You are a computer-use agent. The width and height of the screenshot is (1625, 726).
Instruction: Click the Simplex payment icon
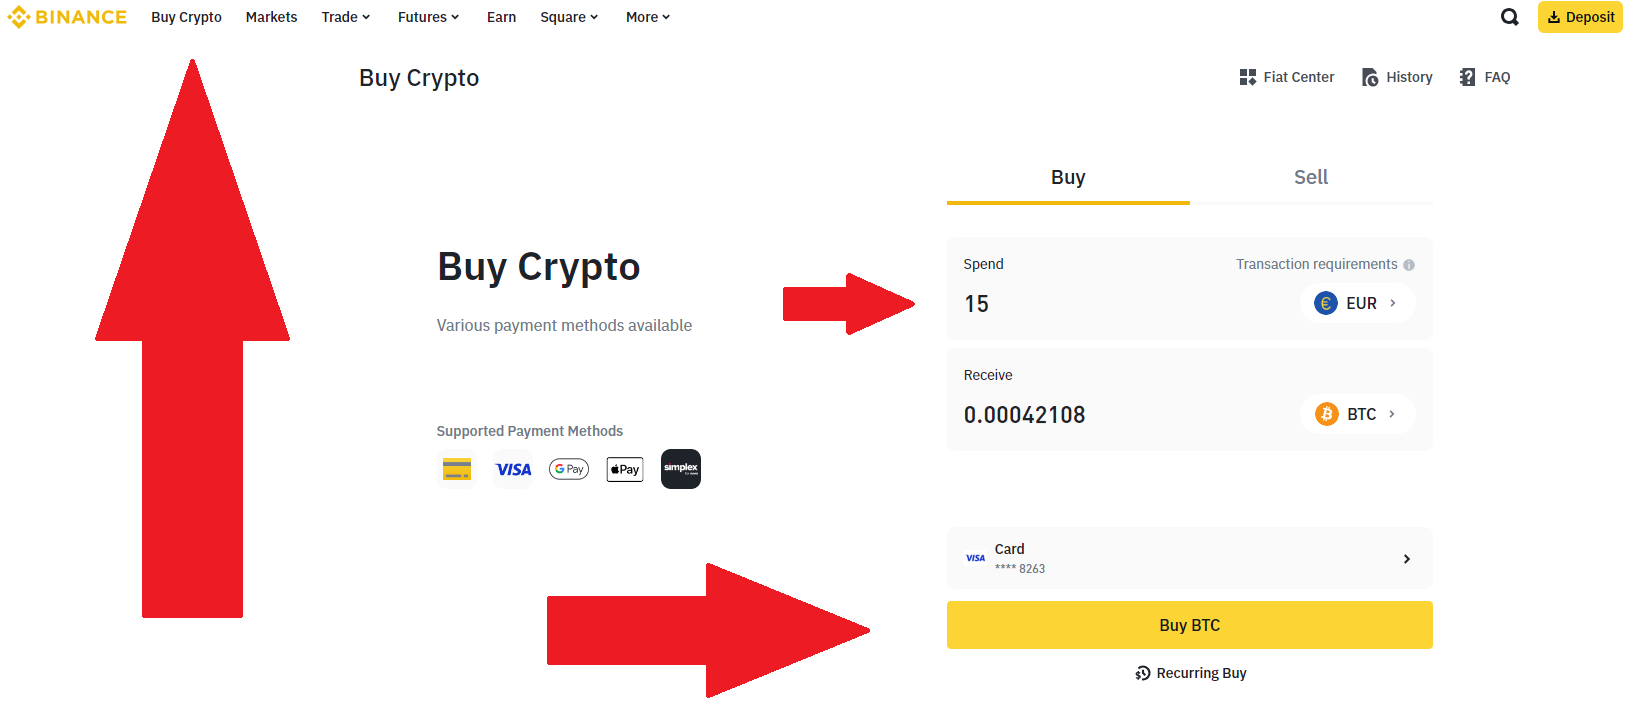click(x=681, y=469)
